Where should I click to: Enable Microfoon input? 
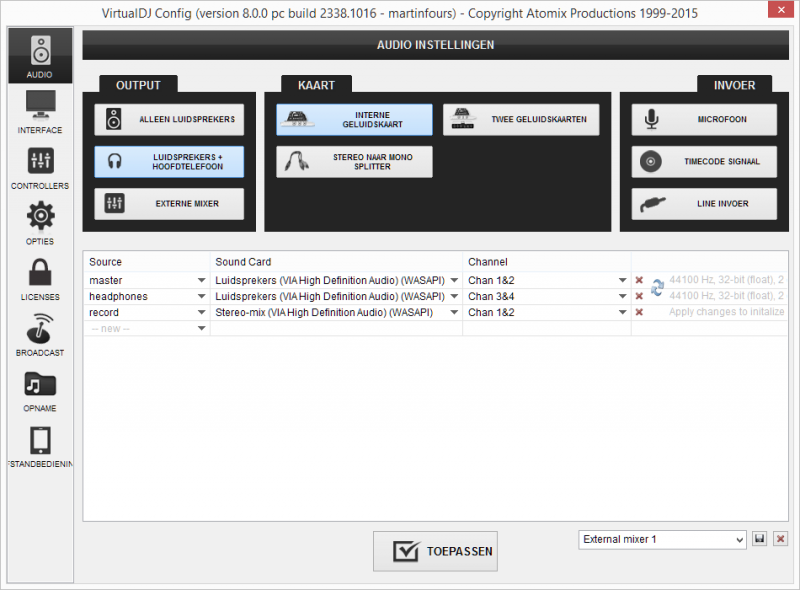[704, 119]
